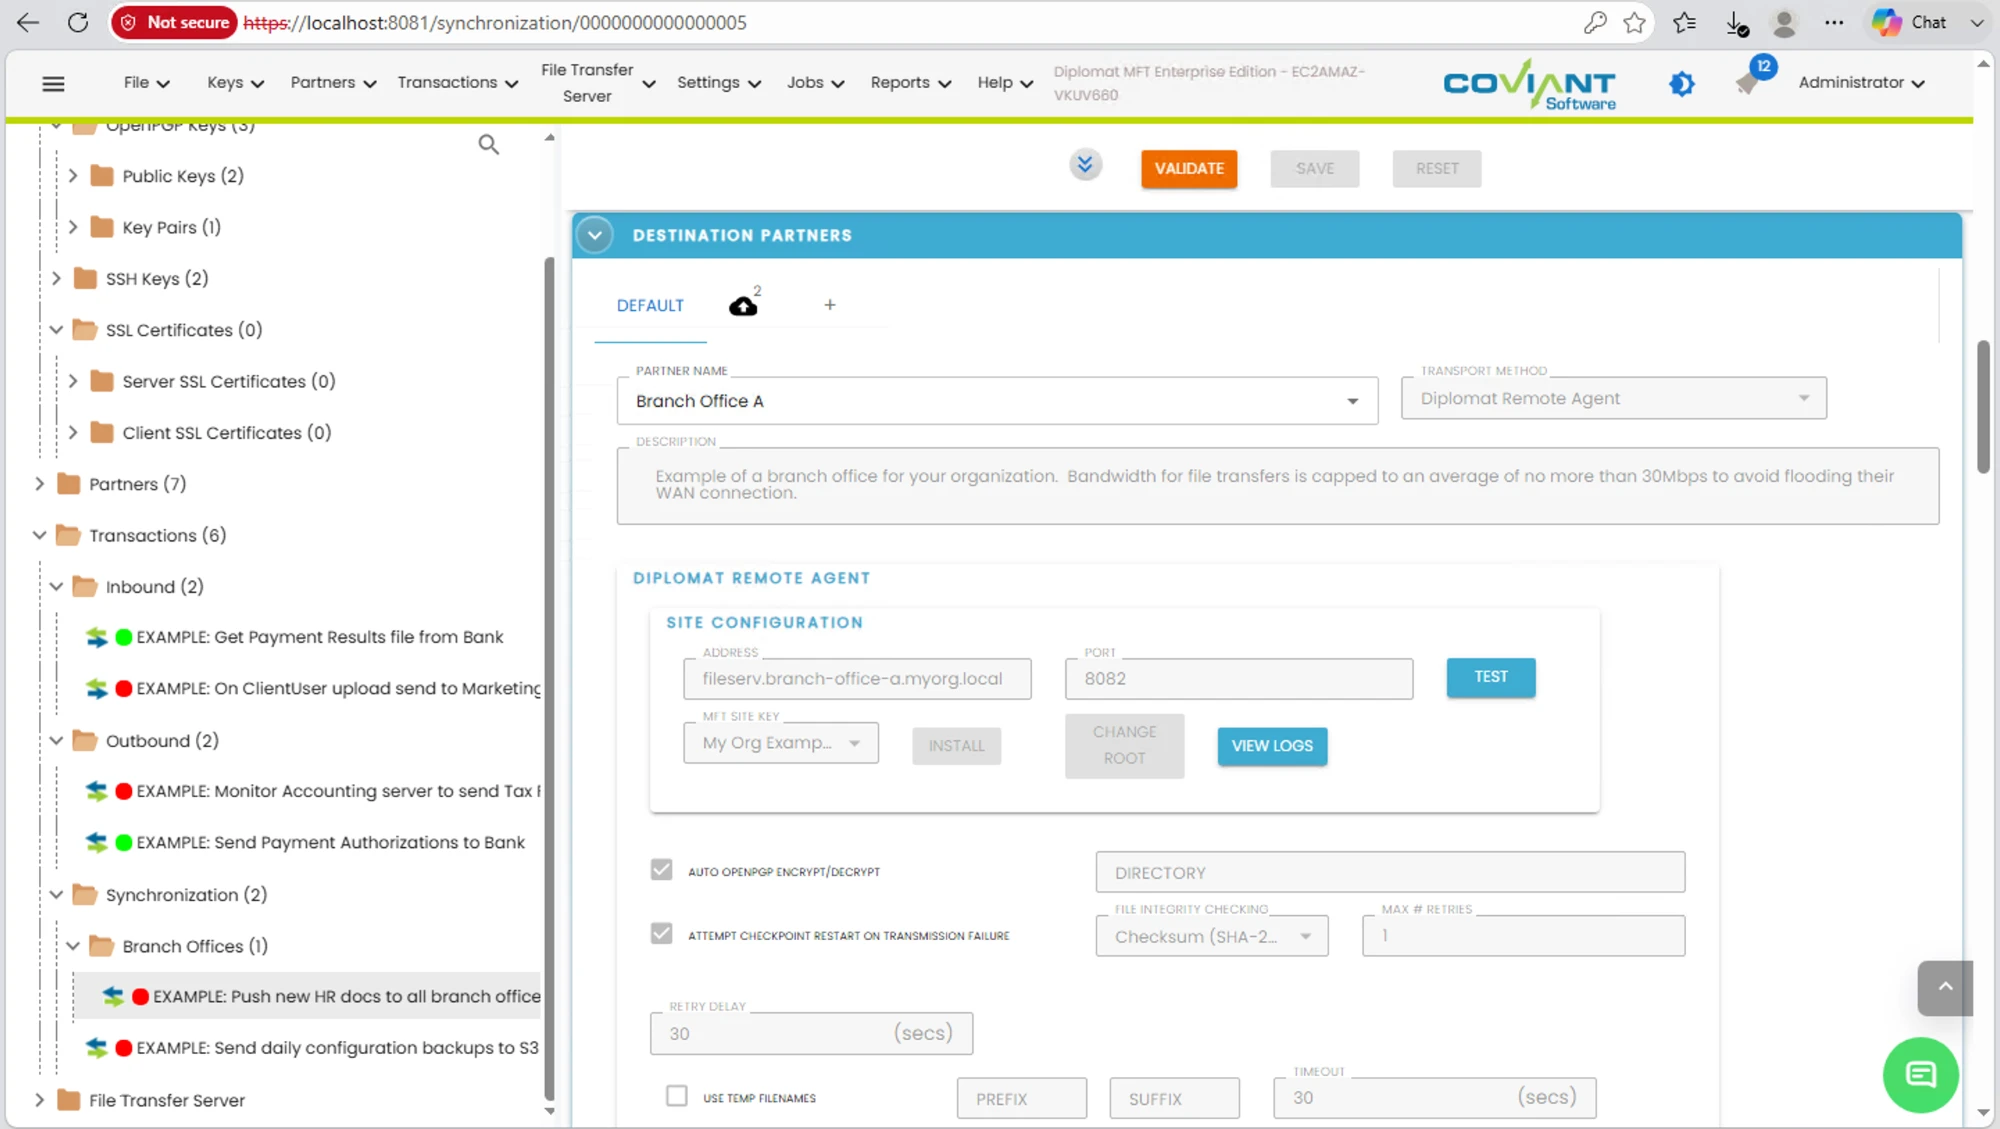Click the cloud upload tab icon
This screenshot has height=1129, width=2000.
pos(743,305)
